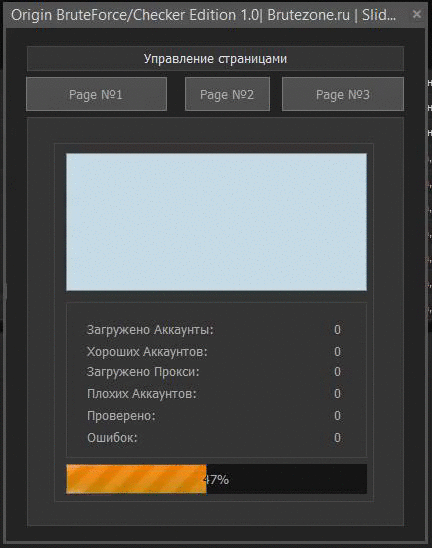Click the window title bar text
This screenshot has width=432, height=548.
click(203, 15)
